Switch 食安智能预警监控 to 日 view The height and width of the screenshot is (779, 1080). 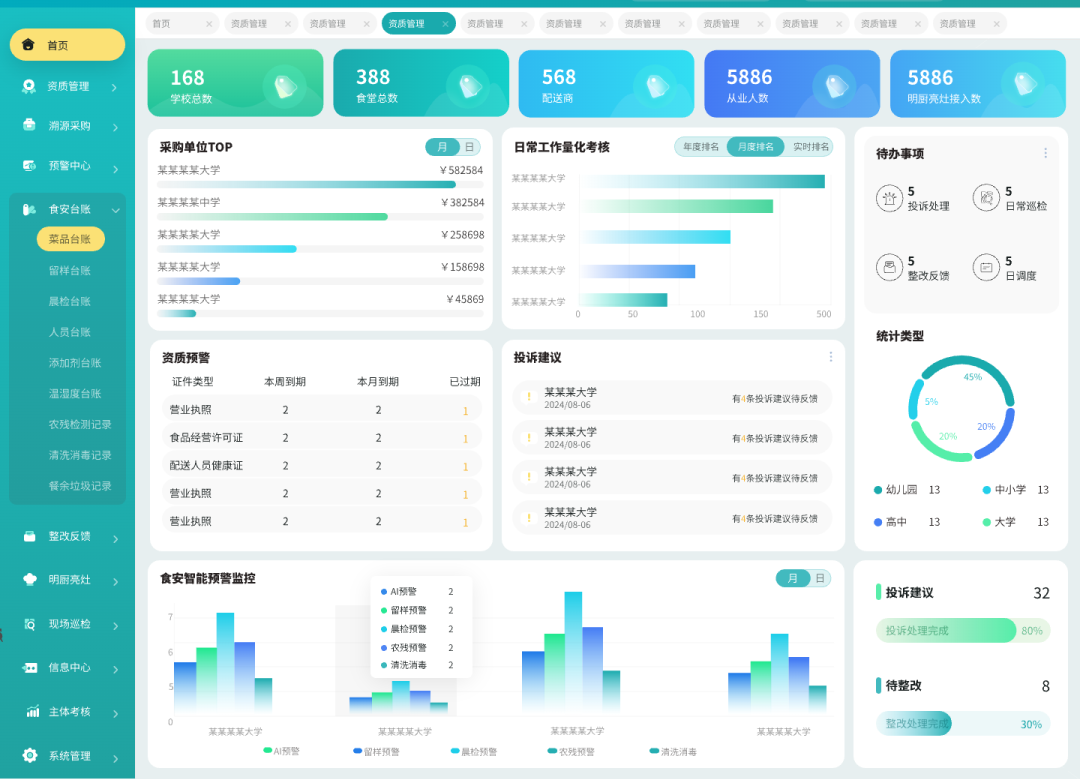coord(820,578)
